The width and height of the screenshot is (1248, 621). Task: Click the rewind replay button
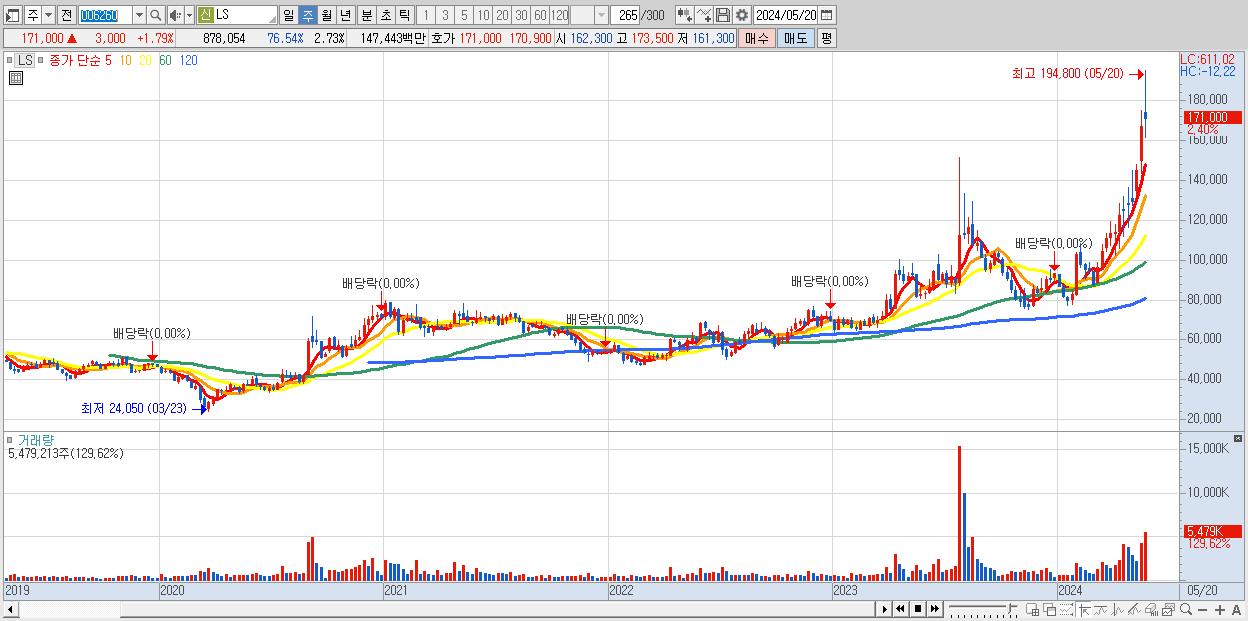click(900, 609)
